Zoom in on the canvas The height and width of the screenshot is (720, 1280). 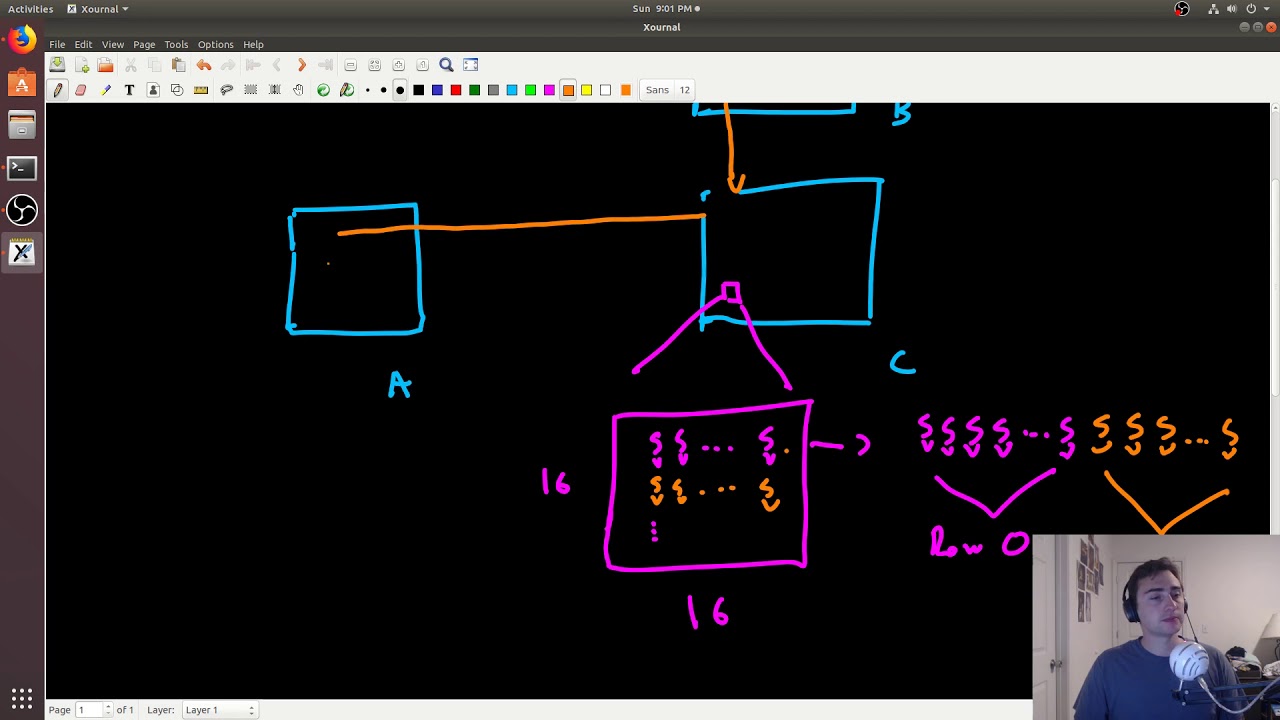[x=398, y=65]
